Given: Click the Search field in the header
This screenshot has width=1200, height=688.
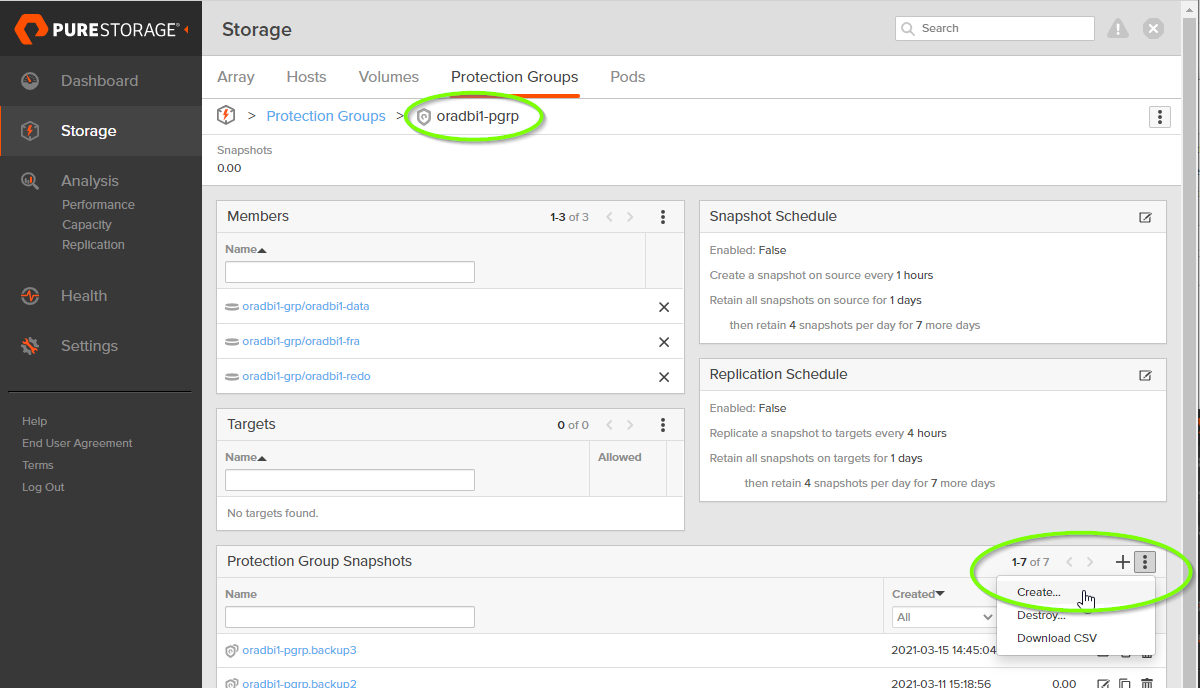Looking at the screenshot, I should [995, 29].
